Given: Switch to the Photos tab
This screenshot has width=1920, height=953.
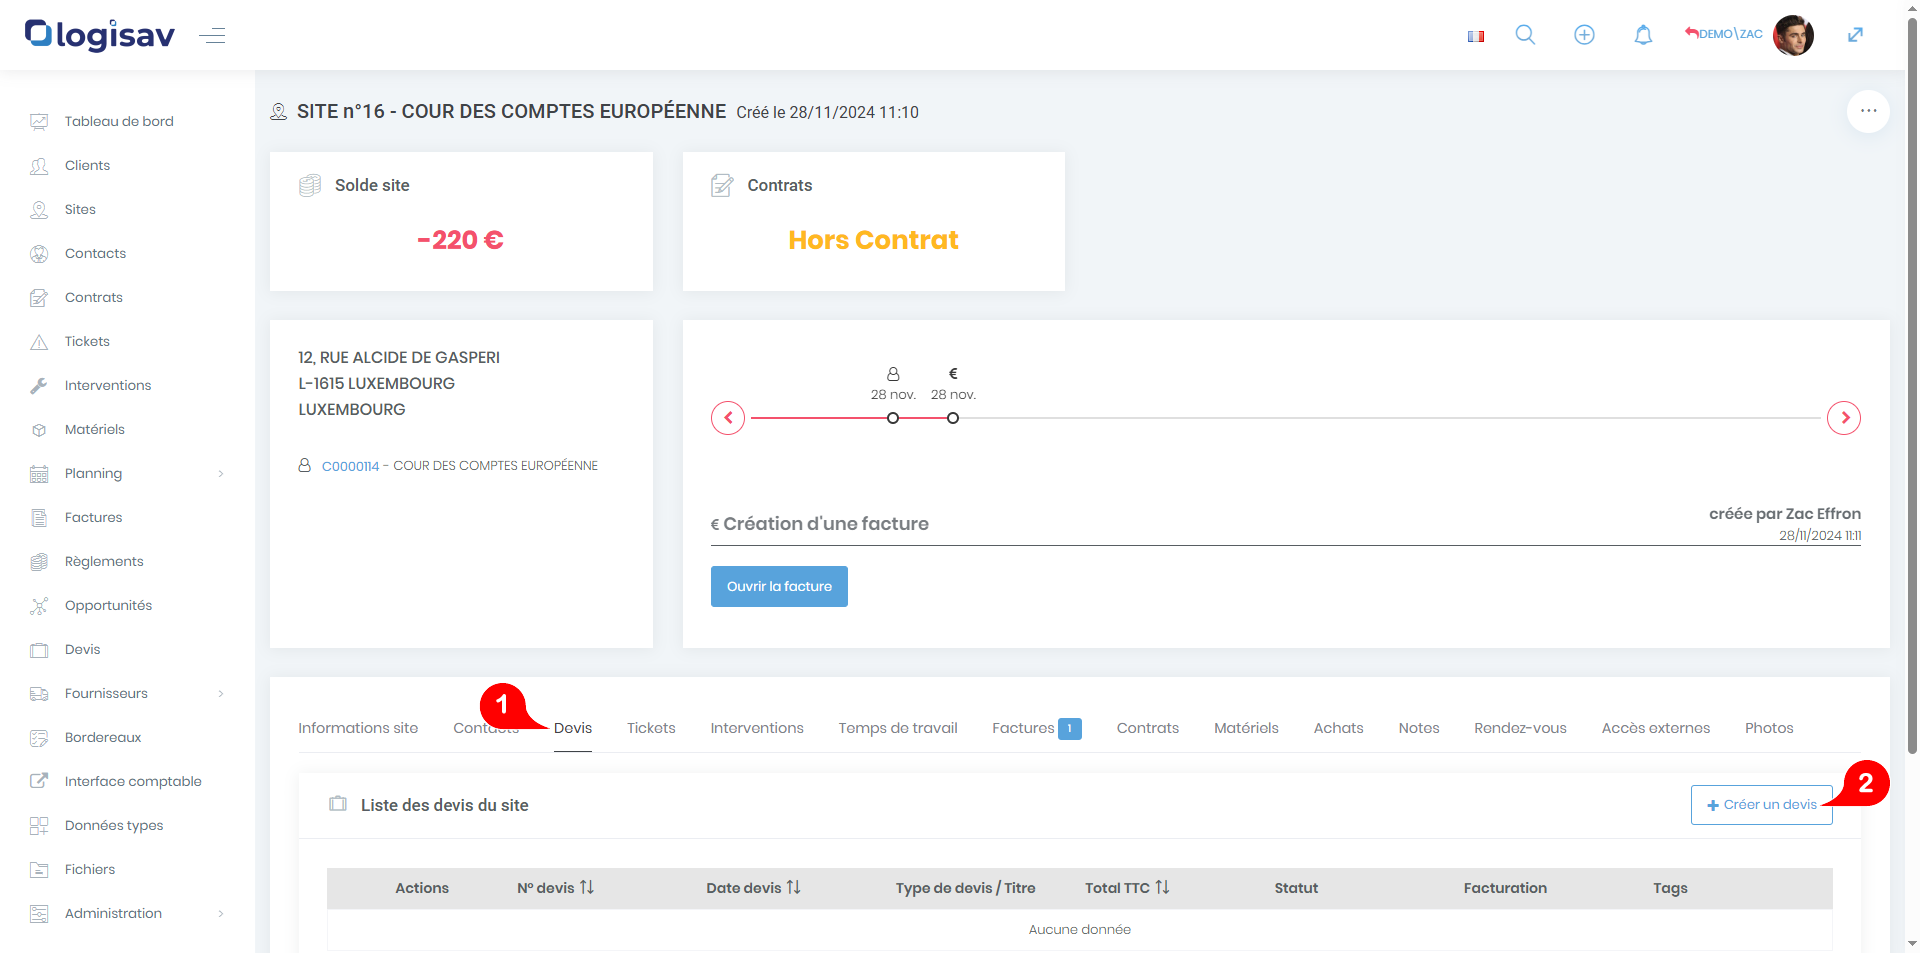Looking at the screenshot, I should coord(1769,728).
